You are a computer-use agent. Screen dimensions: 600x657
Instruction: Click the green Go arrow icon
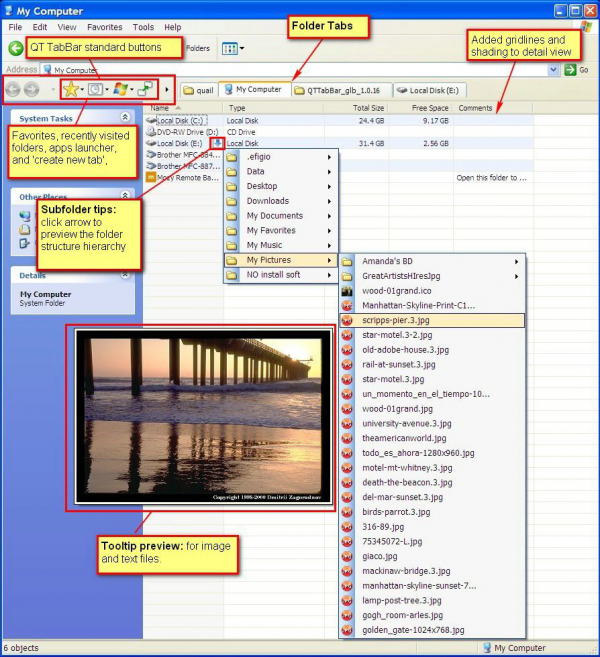570,70
